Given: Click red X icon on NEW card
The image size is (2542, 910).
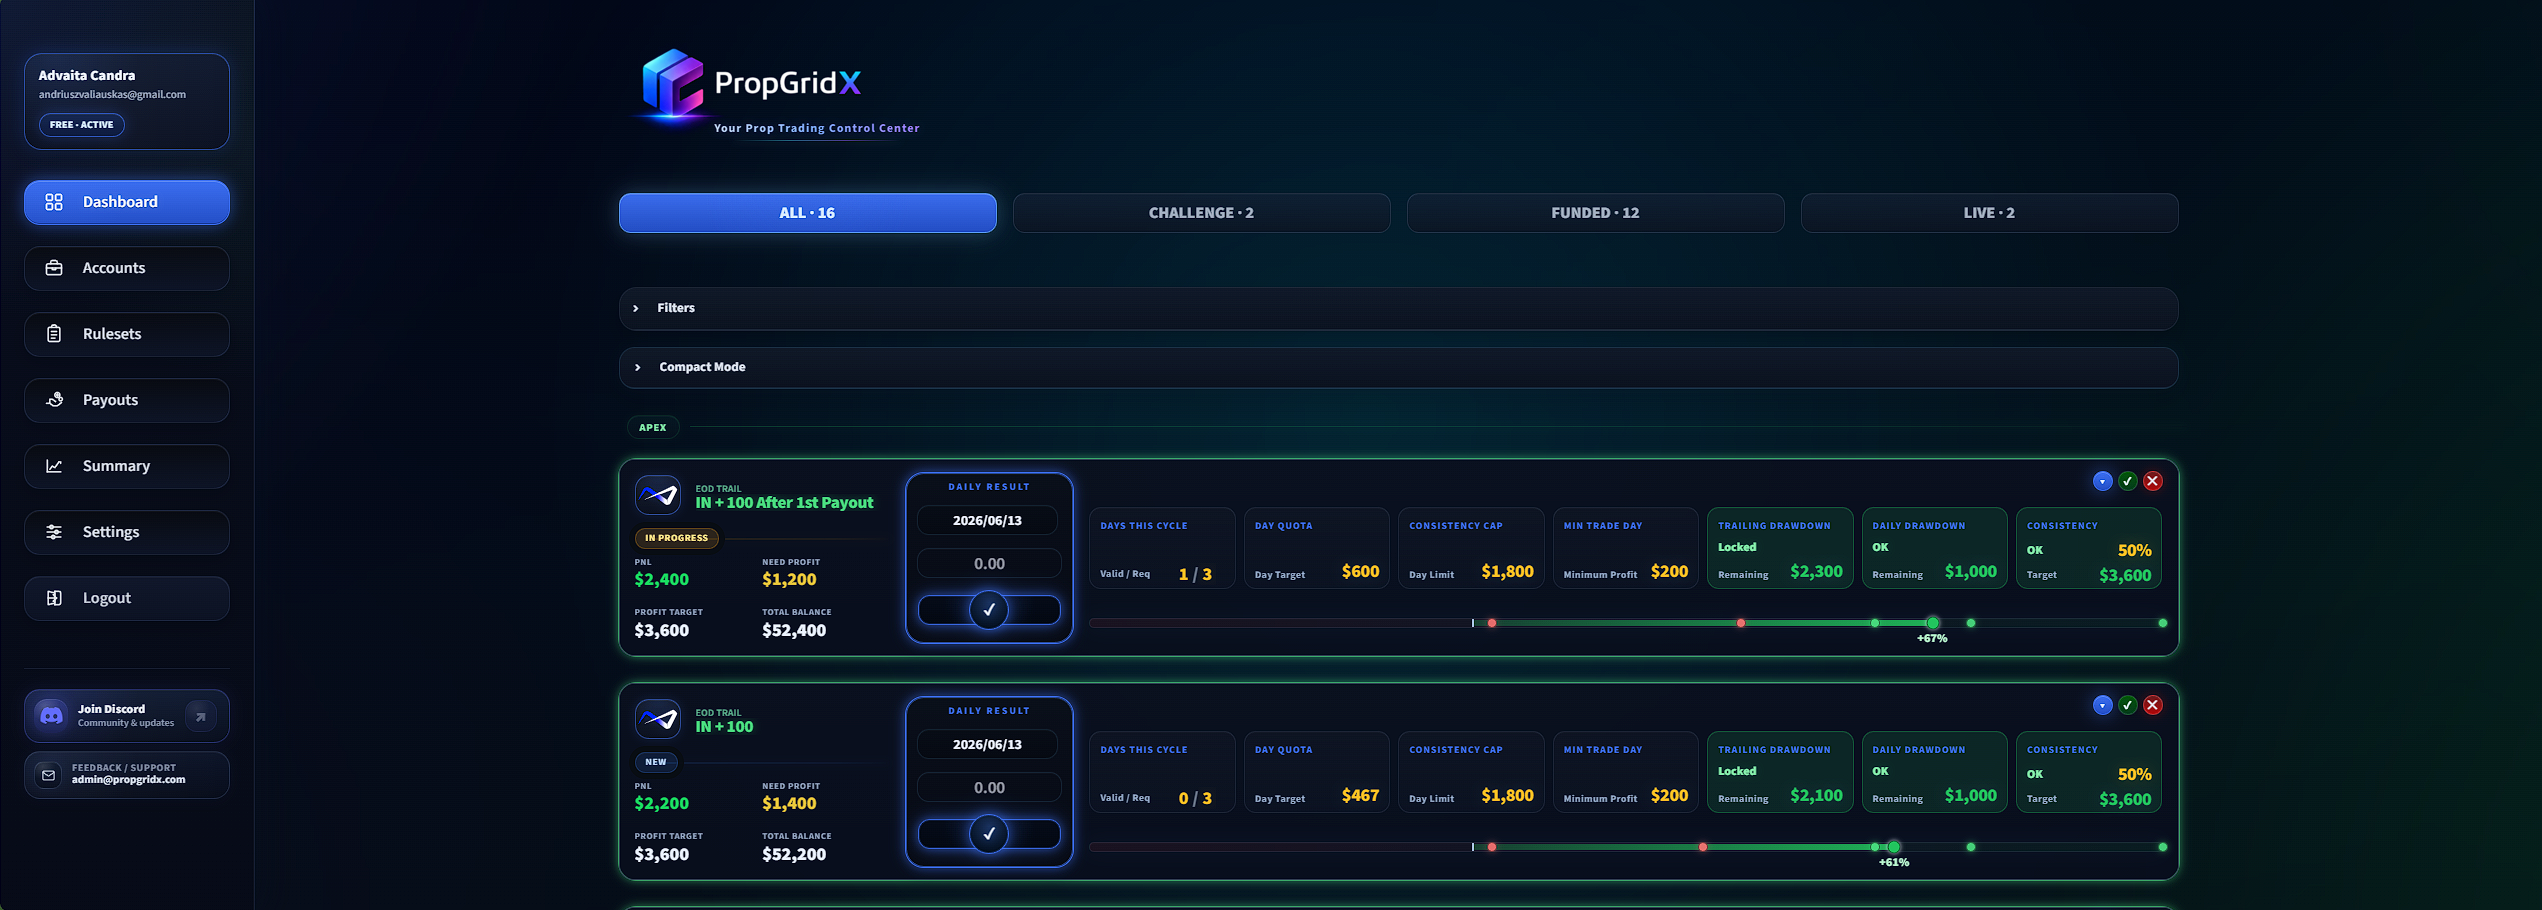Looking at the screenshot, I should (x=2153, y=705).
